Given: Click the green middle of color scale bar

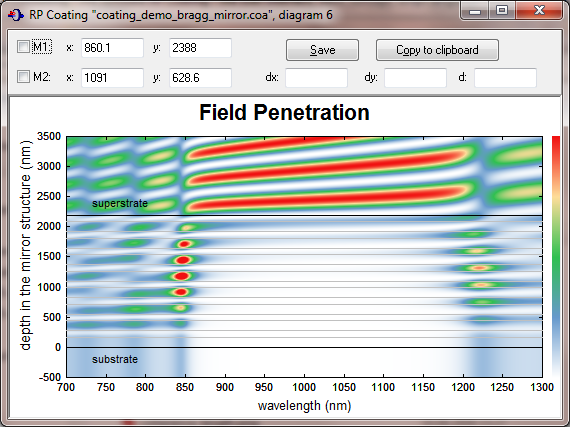Looking at the screenshot, I should pyautogui.click(x=556, y=254).
